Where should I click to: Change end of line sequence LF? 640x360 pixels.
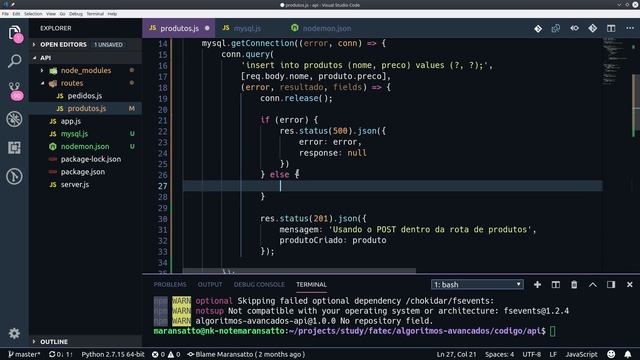553,354
